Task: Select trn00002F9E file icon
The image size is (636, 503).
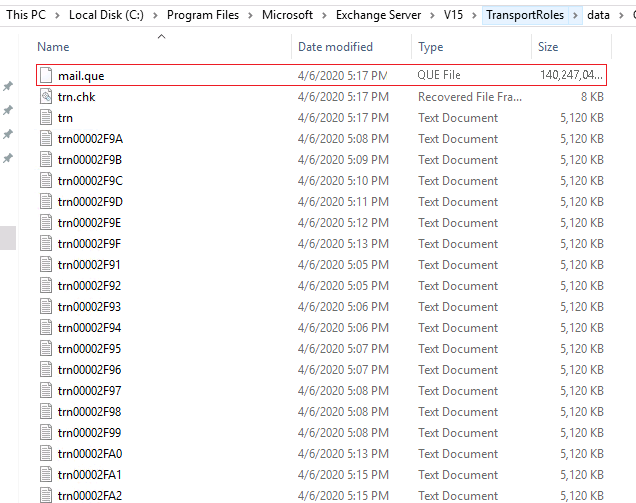Action: coord(46,223)
